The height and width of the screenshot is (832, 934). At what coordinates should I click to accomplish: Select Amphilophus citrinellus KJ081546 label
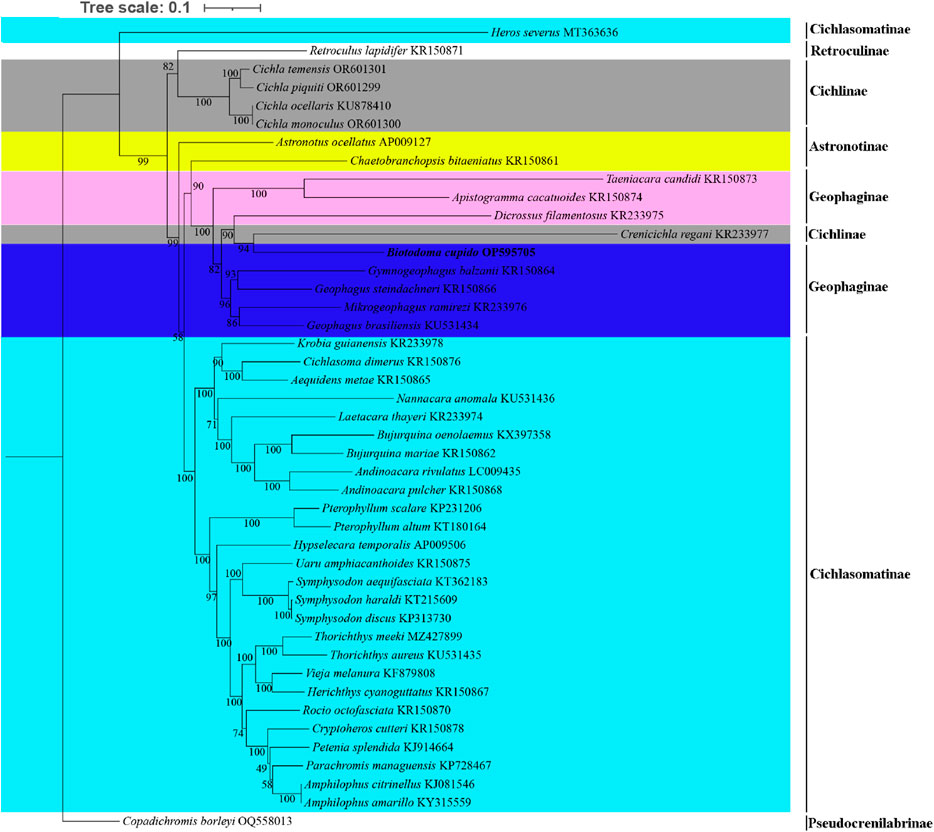390,784
